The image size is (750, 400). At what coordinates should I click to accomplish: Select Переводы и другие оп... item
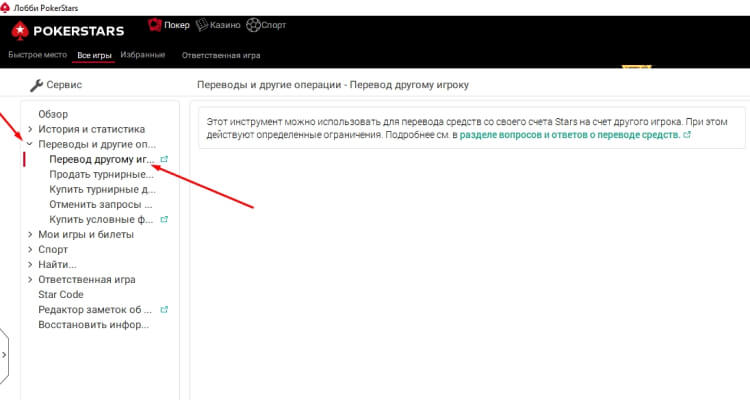coord(97,144)
